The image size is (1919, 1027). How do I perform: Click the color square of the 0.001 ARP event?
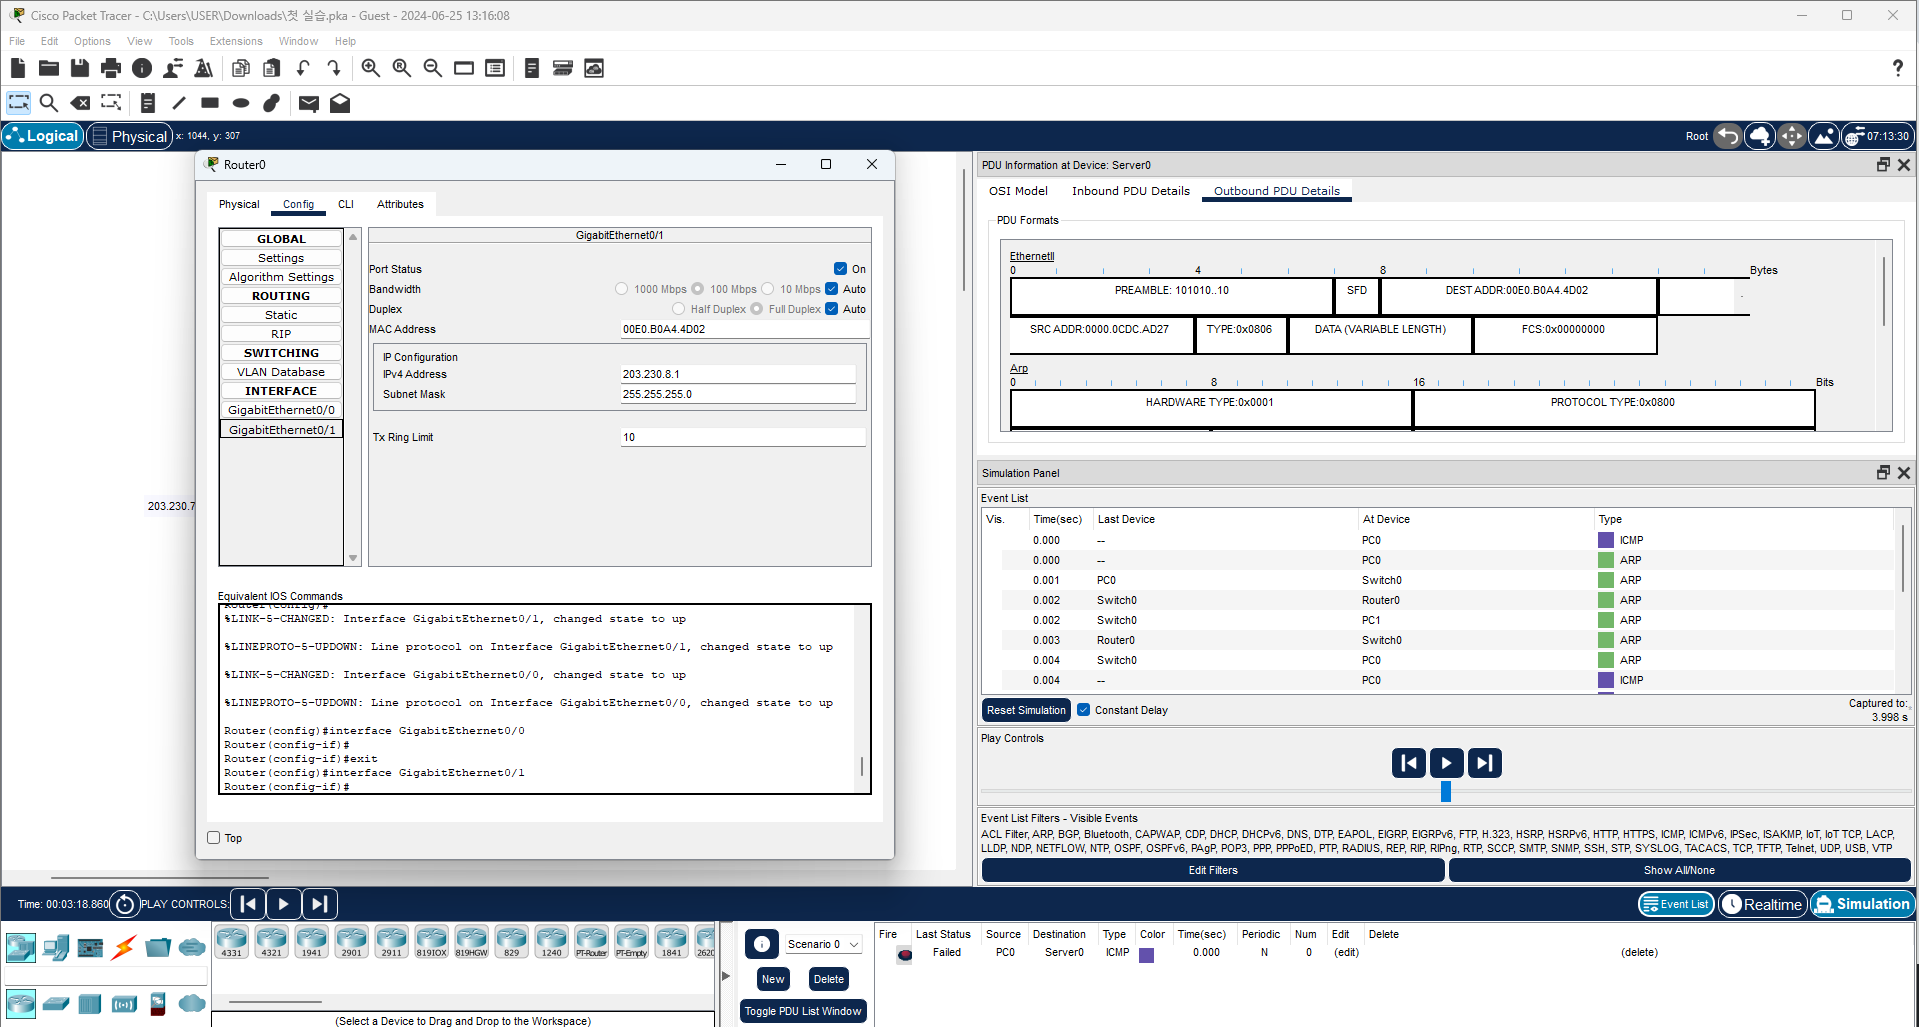click(1606, 580)
